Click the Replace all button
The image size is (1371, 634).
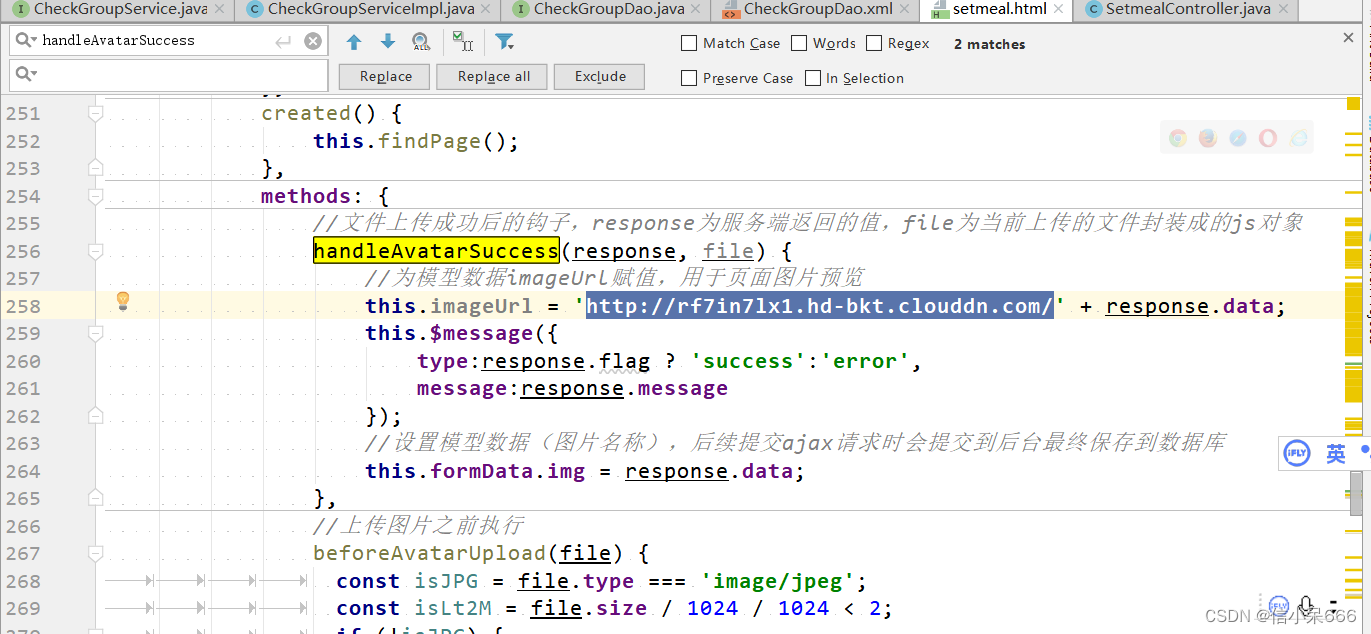[x=494, y=77]
